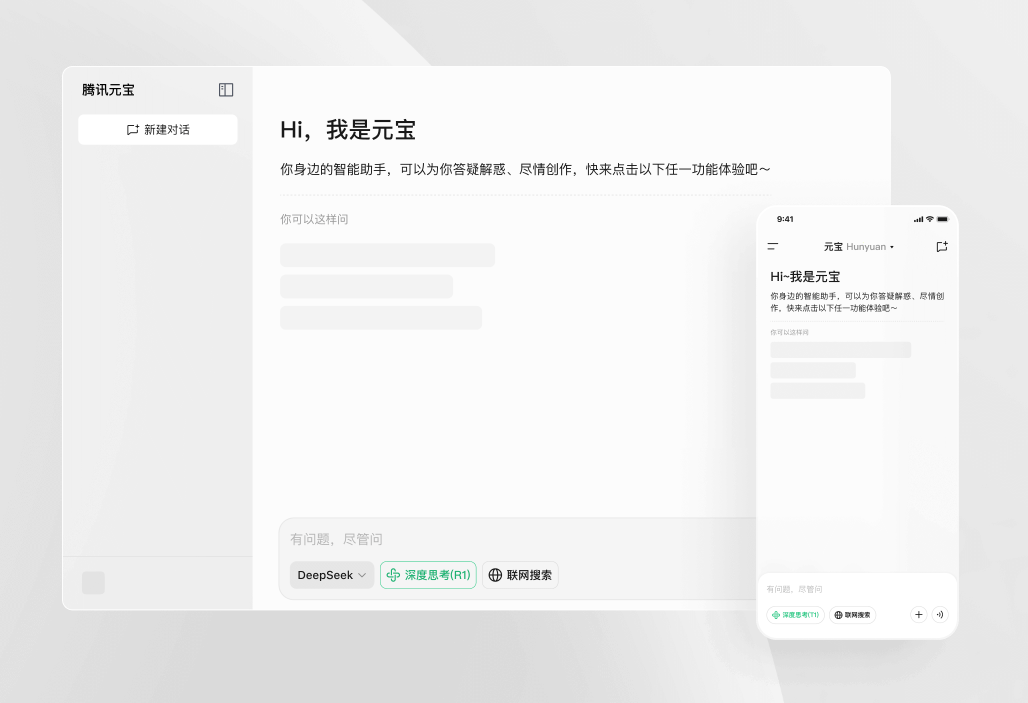
Task: Toggle 深度思考(T1) on the phone app
Action: tap(795, 615)
